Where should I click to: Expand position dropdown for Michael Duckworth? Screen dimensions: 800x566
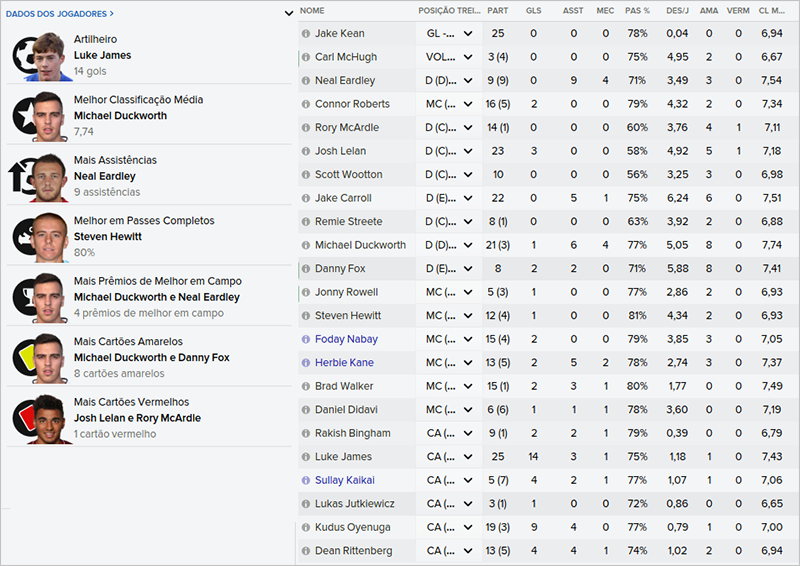coord(467,245)
